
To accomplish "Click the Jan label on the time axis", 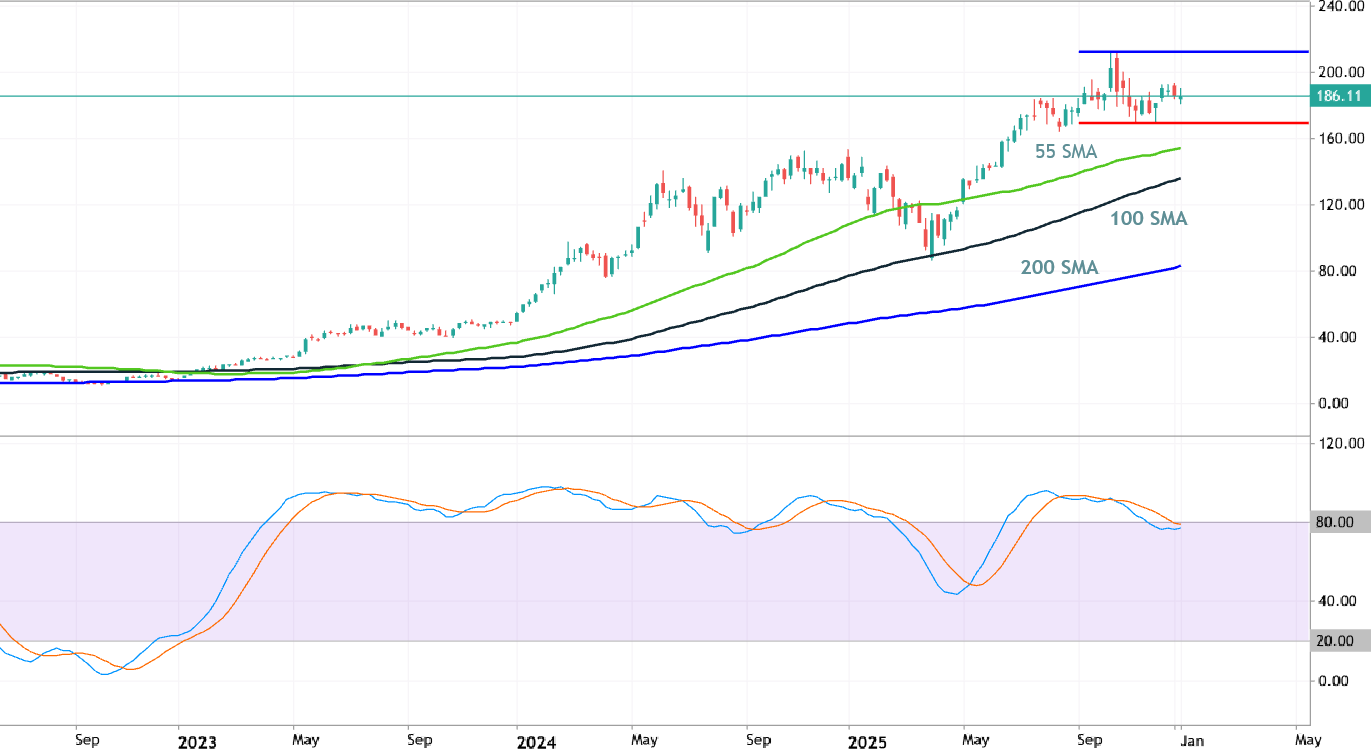I will [x=1191, y=740].
